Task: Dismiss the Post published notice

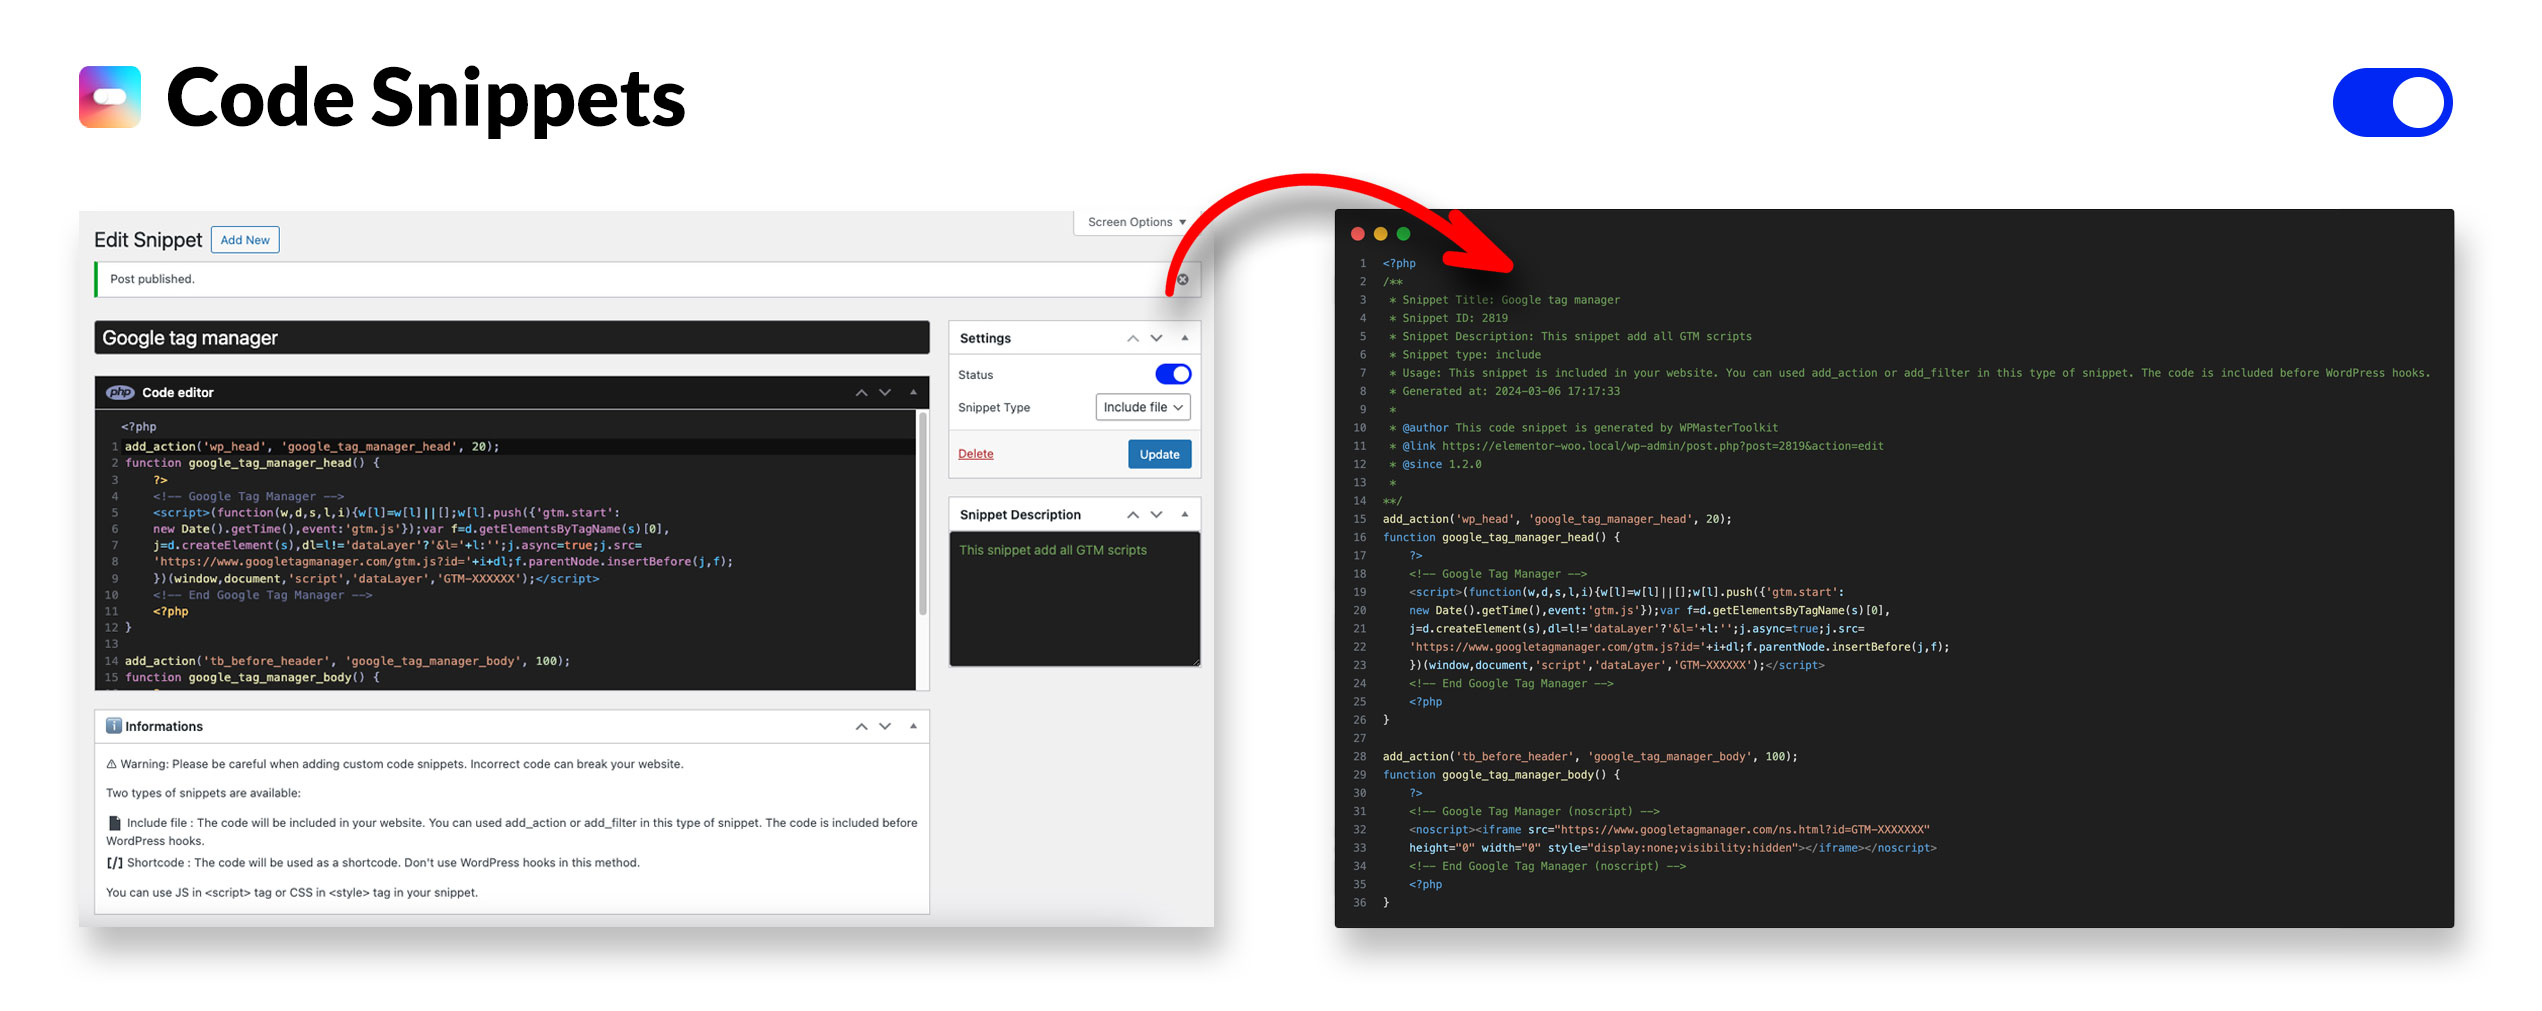Action: (1183, 279)
